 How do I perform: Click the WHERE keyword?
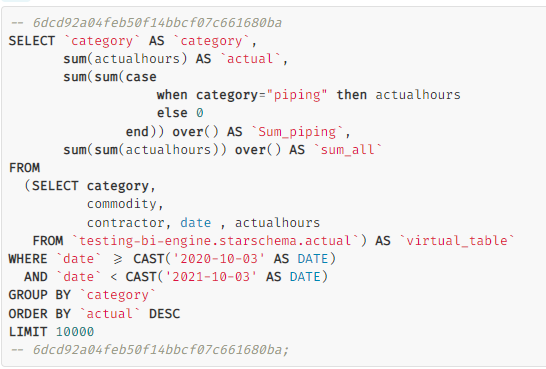pos(28,259)
